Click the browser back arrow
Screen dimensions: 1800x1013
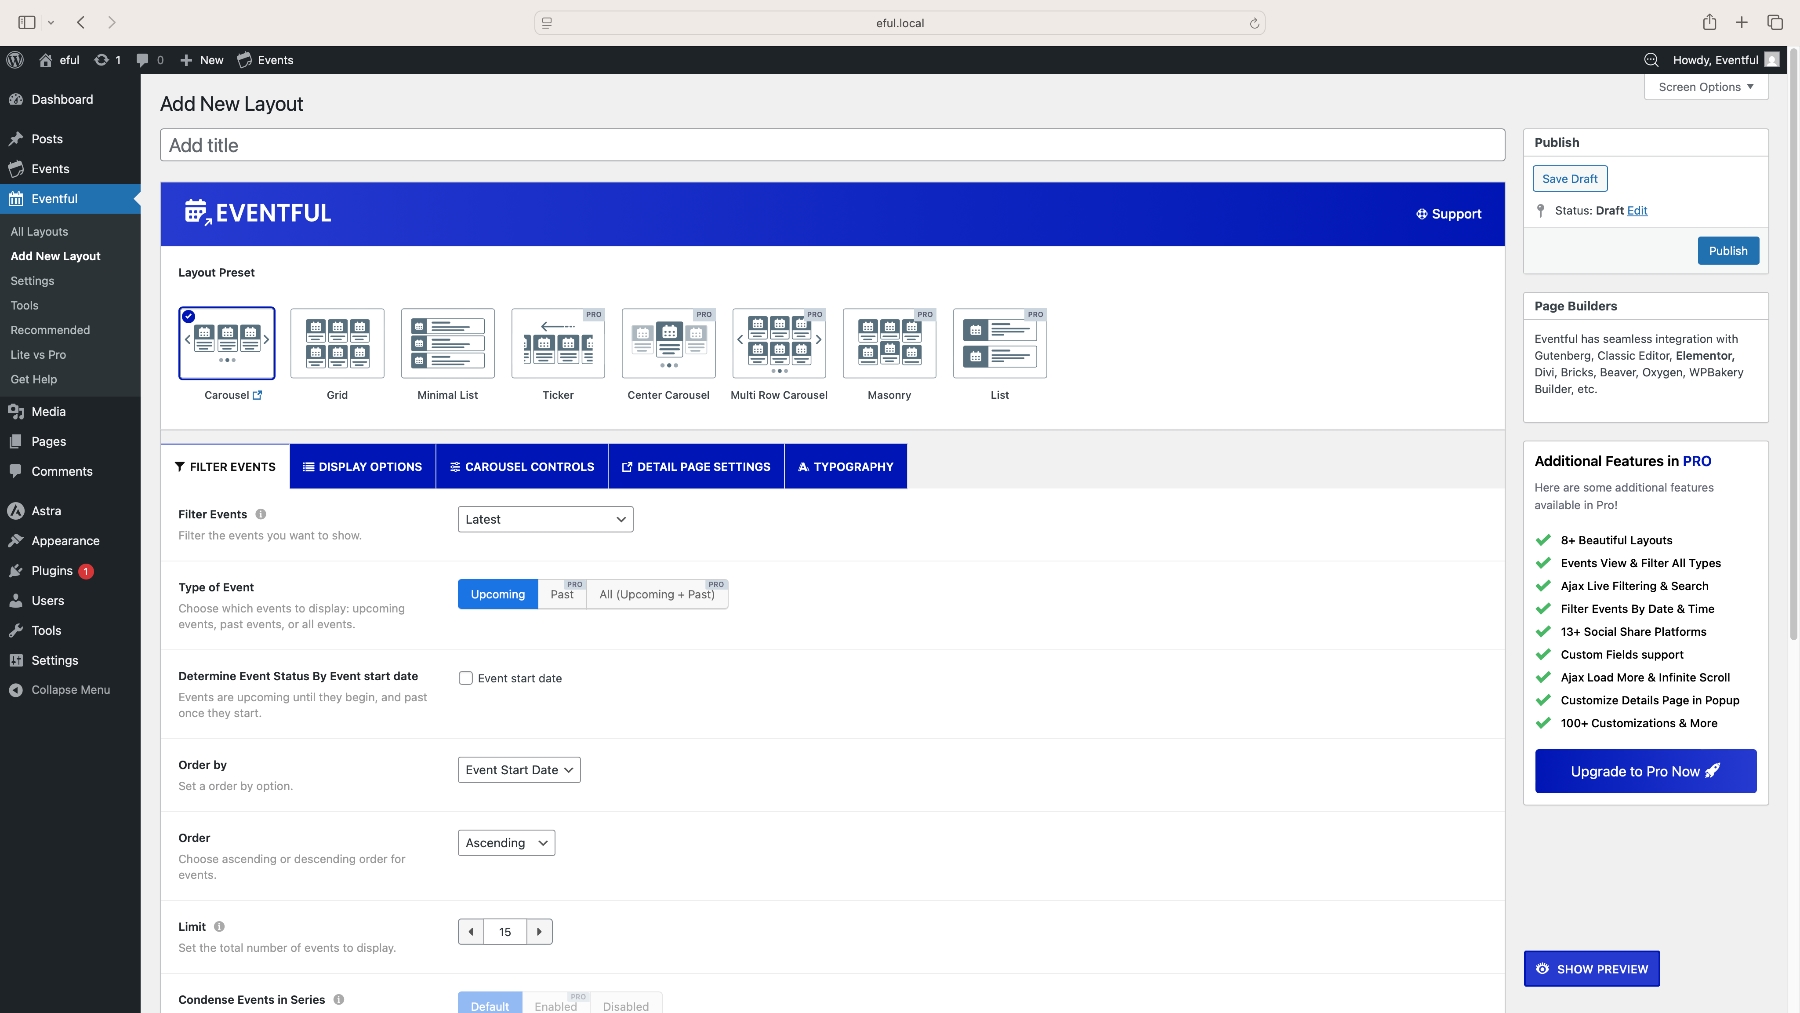coord(81,22)
